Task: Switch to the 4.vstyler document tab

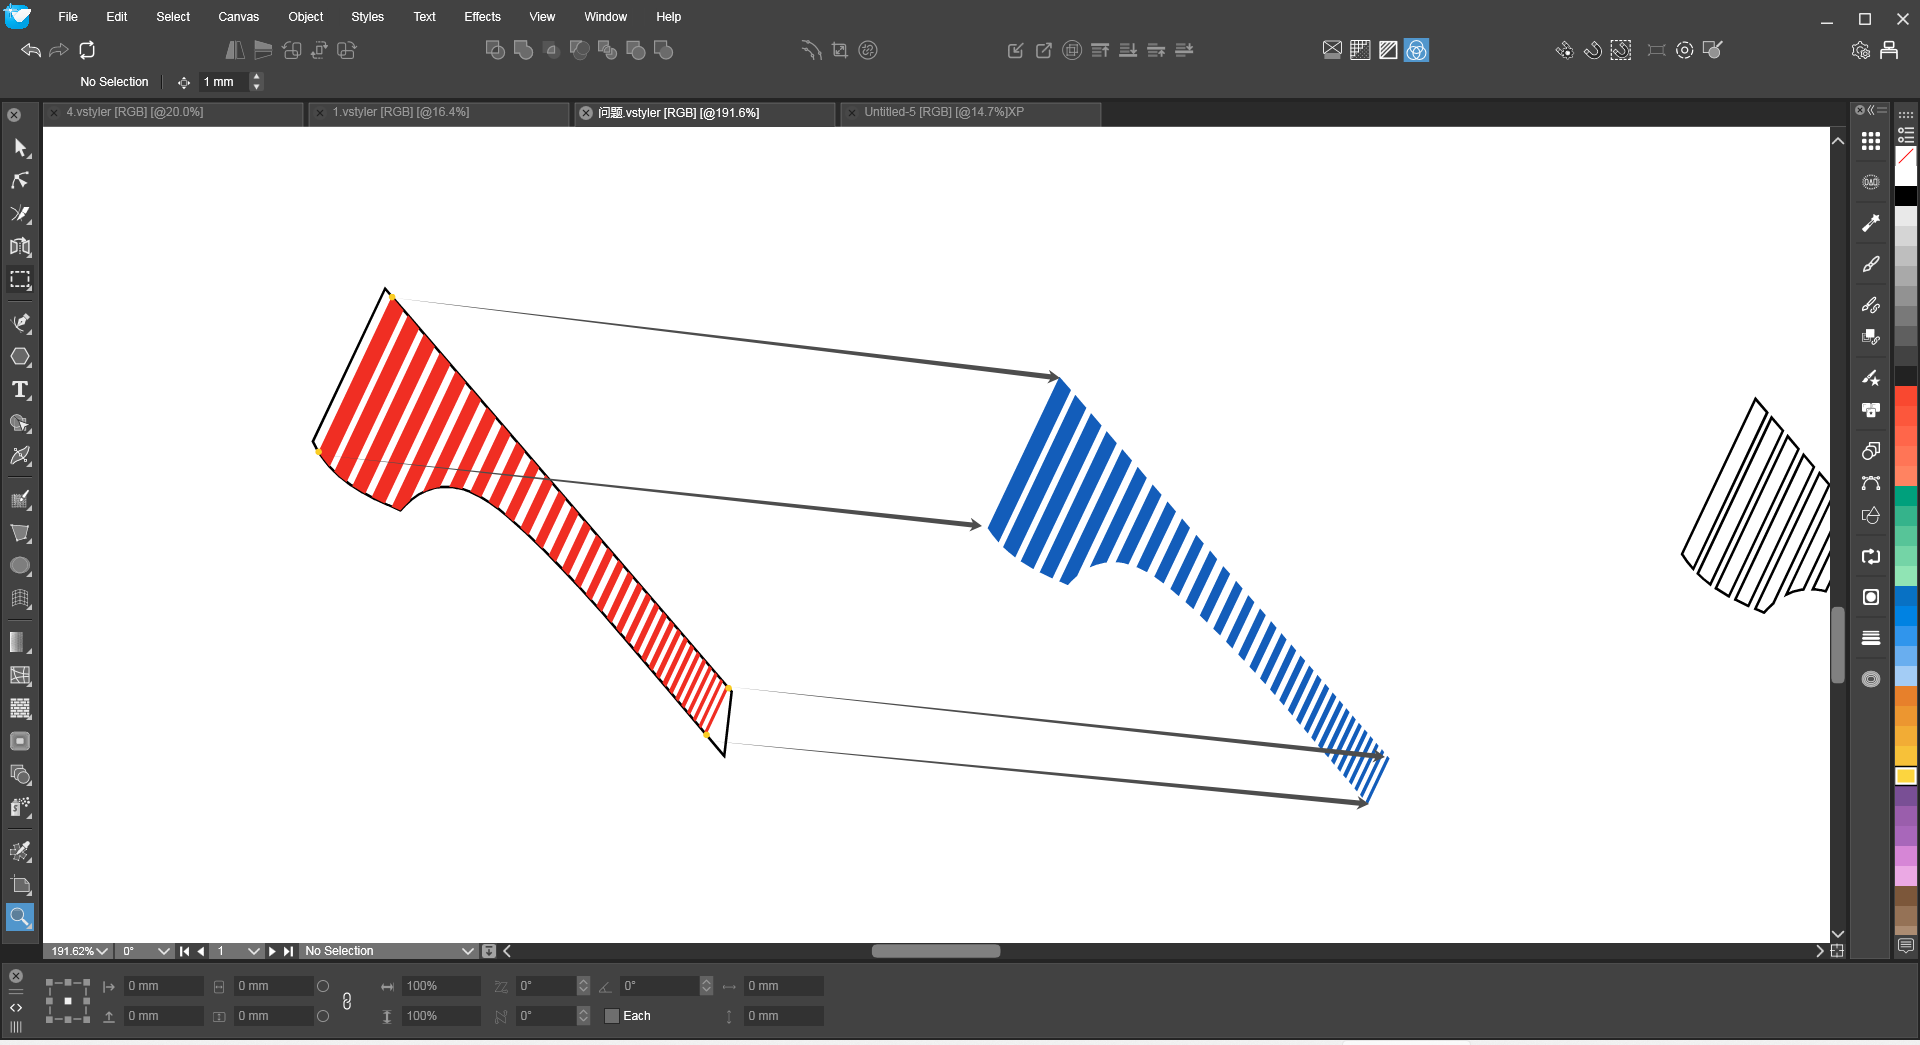Action: click(x=135, y=112)
